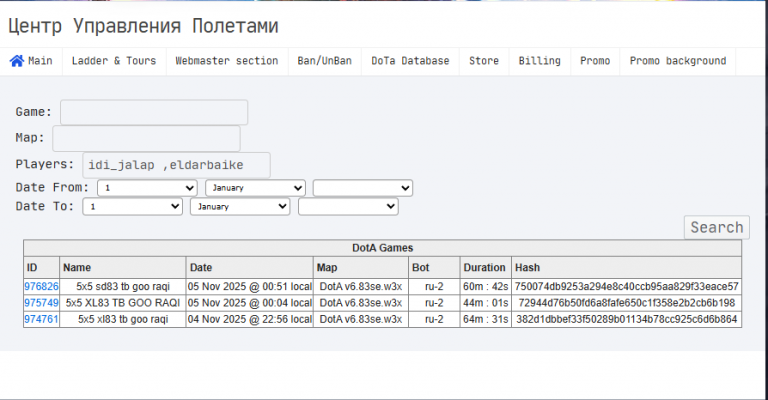Open game ID 975749 link
The width and height of the screenshot is (768, 400).
[42, 303]
